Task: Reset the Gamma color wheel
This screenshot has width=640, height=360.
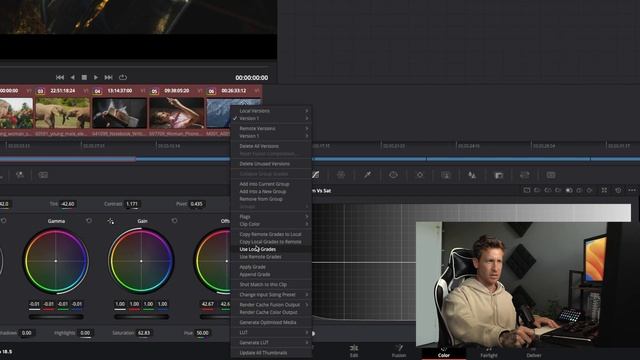Action: coord(89,221)
